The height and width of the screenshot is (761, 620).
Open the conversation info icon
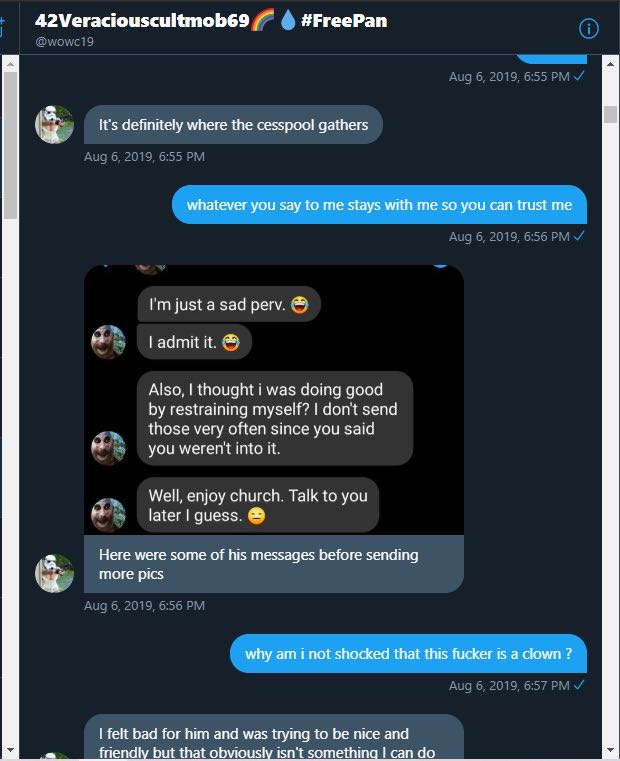(x=588, y=29)
